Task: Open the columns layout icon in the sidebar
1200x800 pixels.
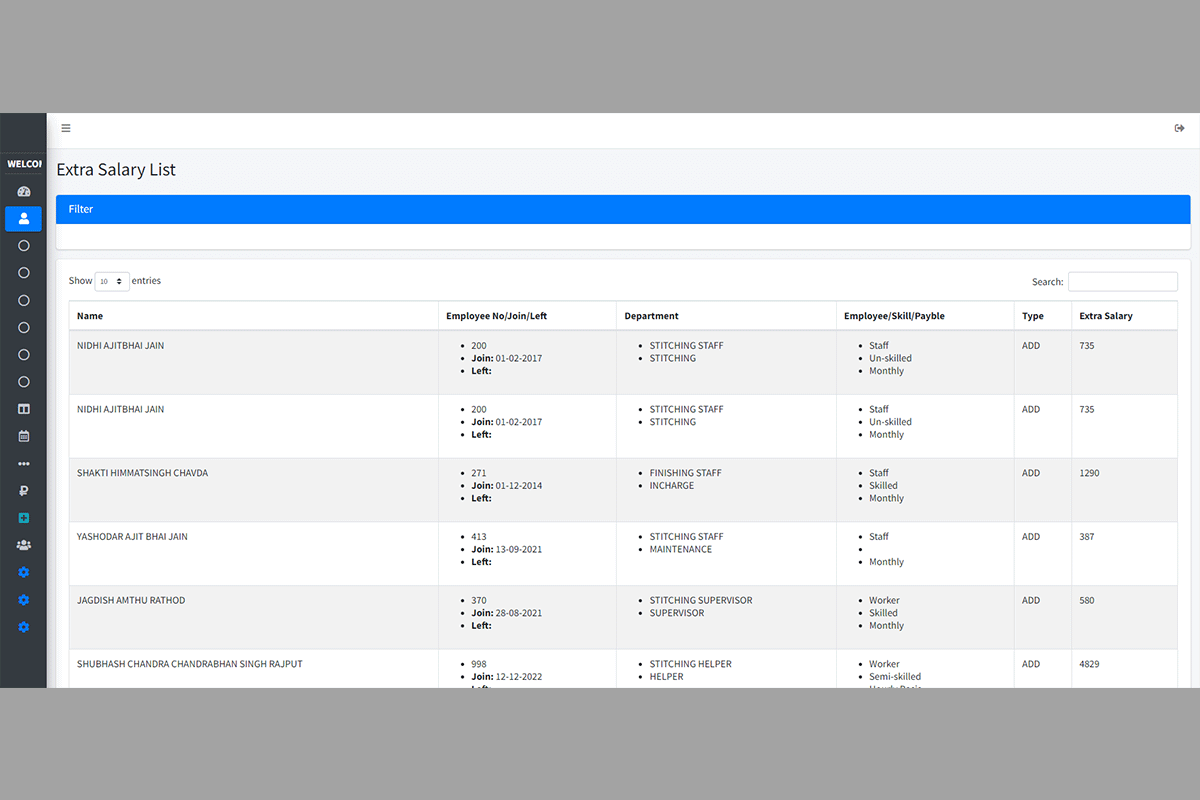Action: (24, 409)
